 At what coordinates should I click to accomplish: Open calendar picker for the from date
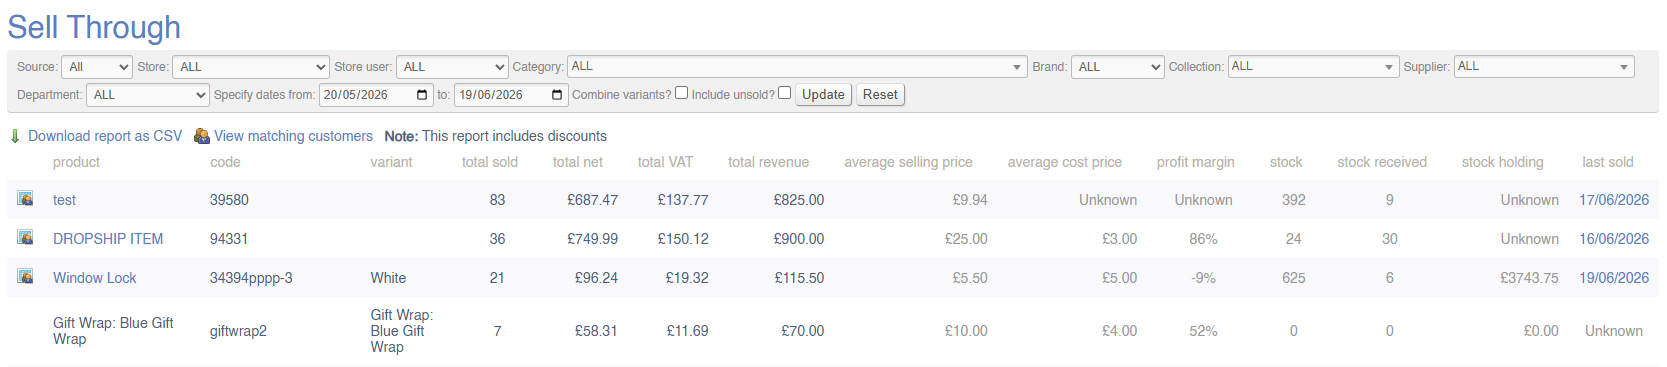[422, 95]
